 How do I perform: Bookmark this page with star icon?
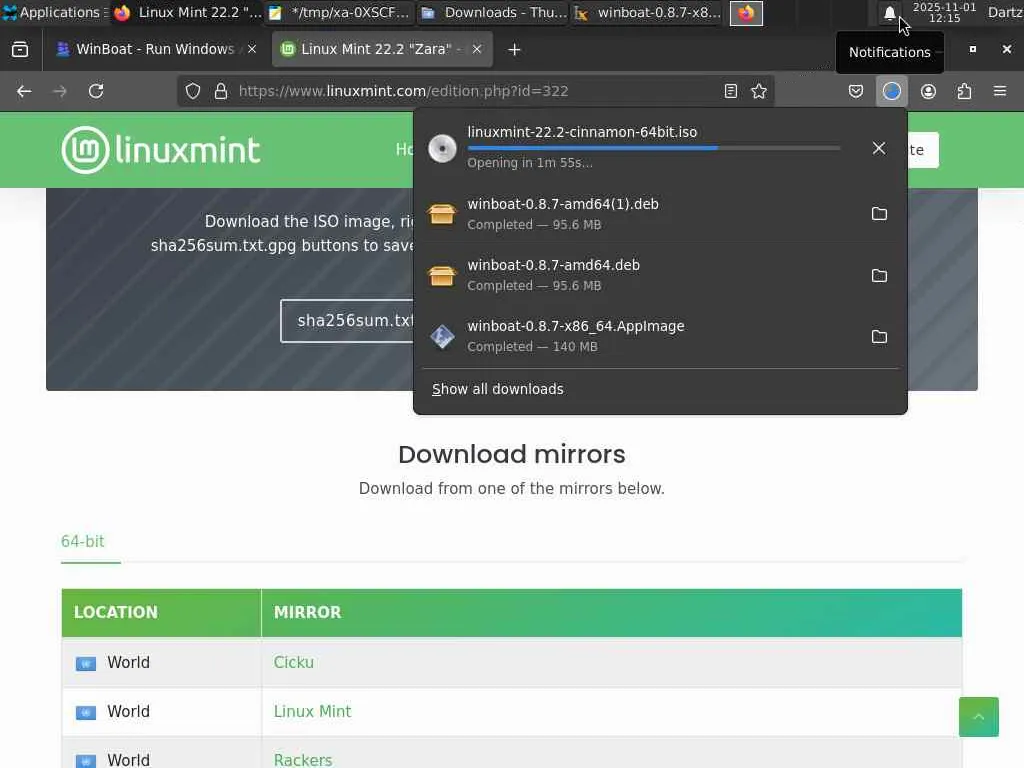(759, 91)
